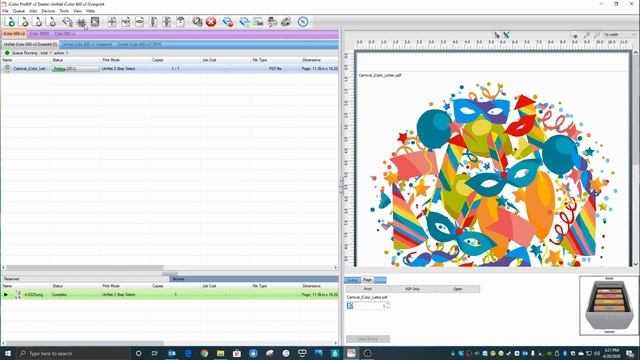
Task: Open the Jobs menu
Action: point(33,11)
